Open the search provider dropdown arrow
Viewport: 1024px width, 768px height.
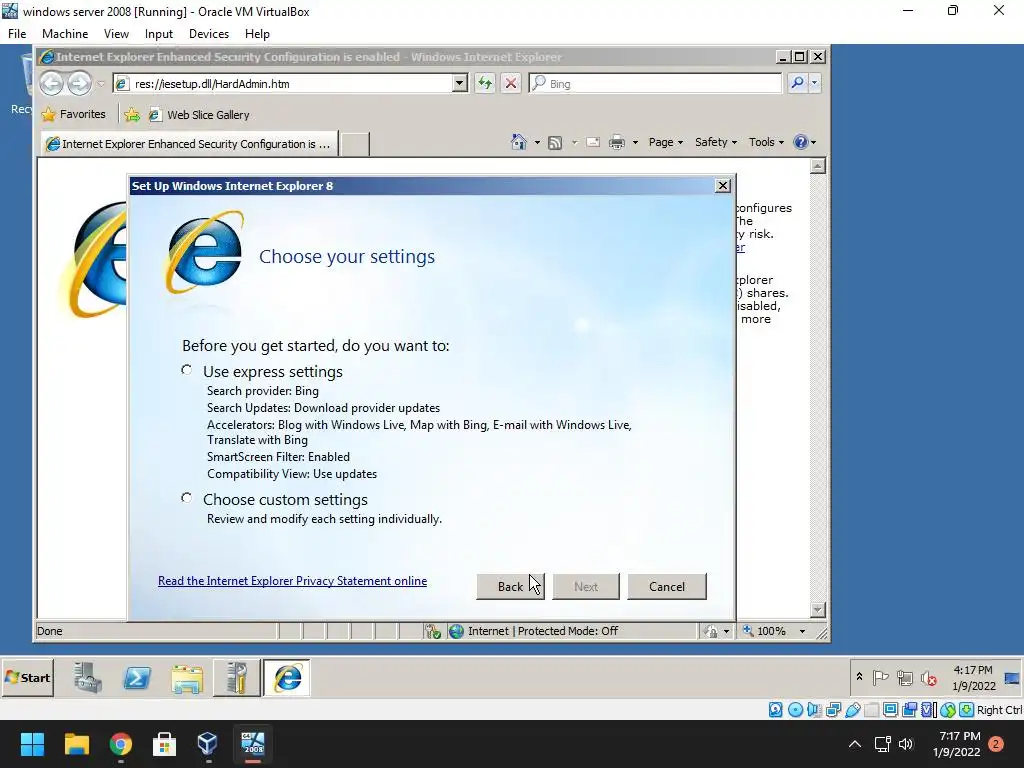(x=814, y=83)
